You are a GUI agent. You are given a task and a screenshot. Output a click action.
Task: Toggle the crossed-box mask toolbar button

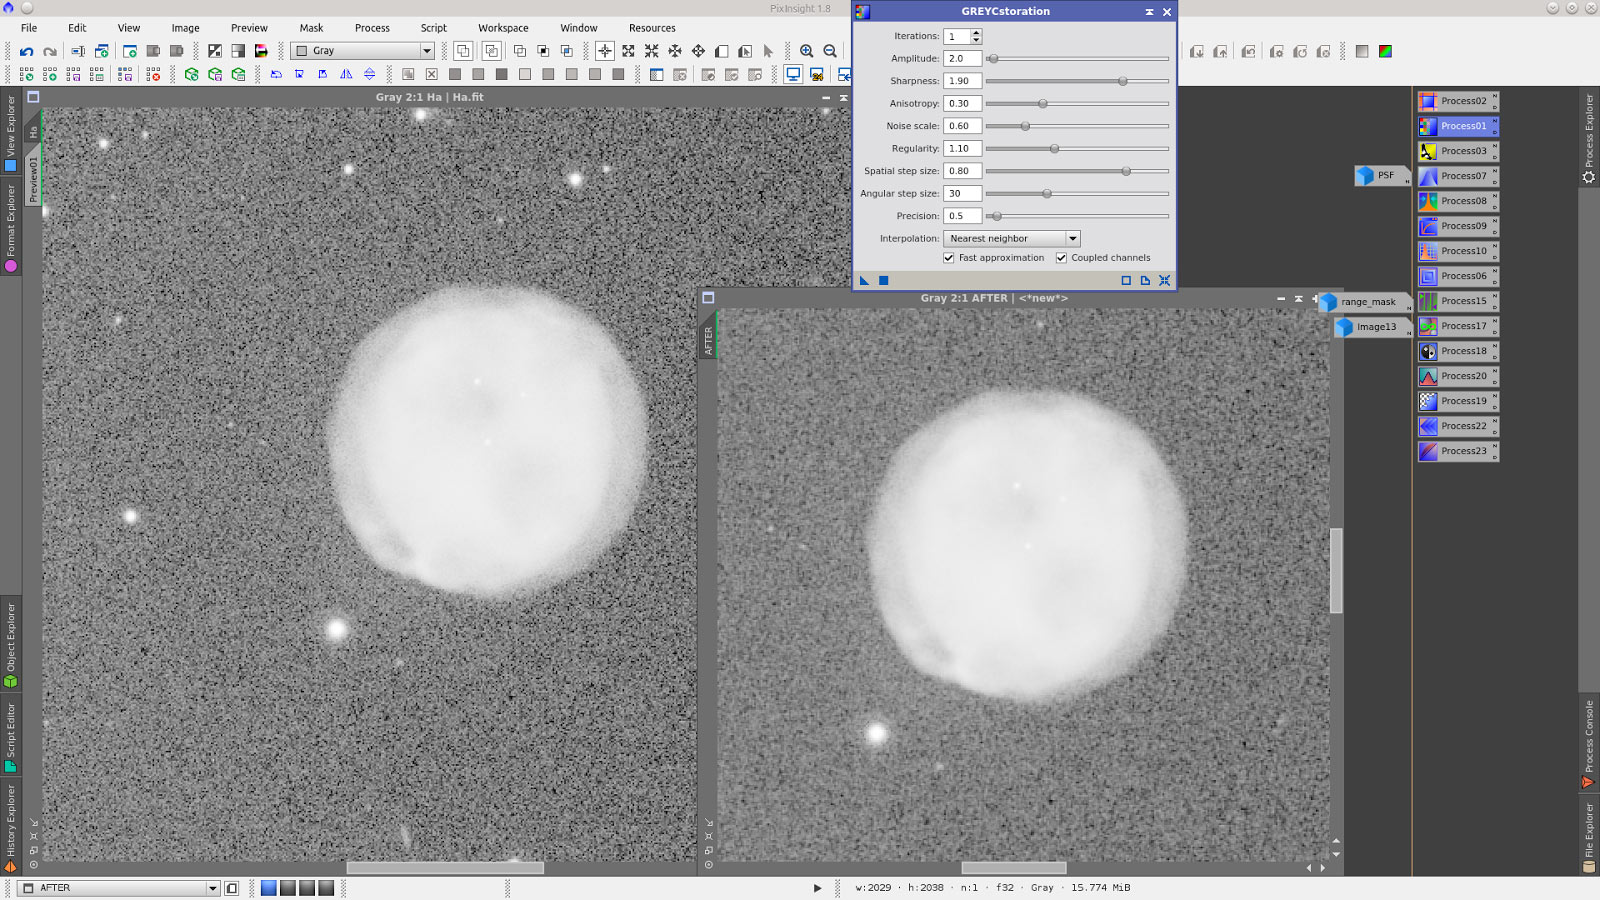(x=431, y=74)
